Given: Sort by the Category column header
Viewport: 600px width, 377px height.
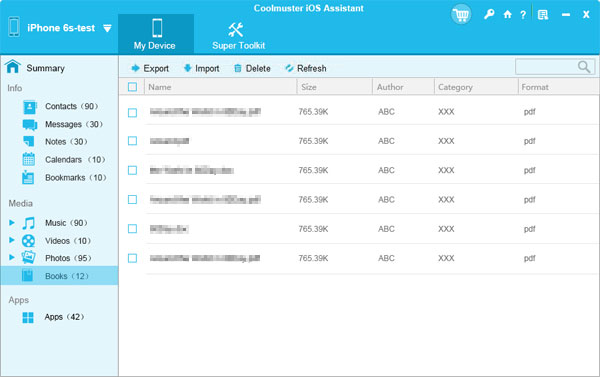Looking at the screenshot, I should click(455, 87).
